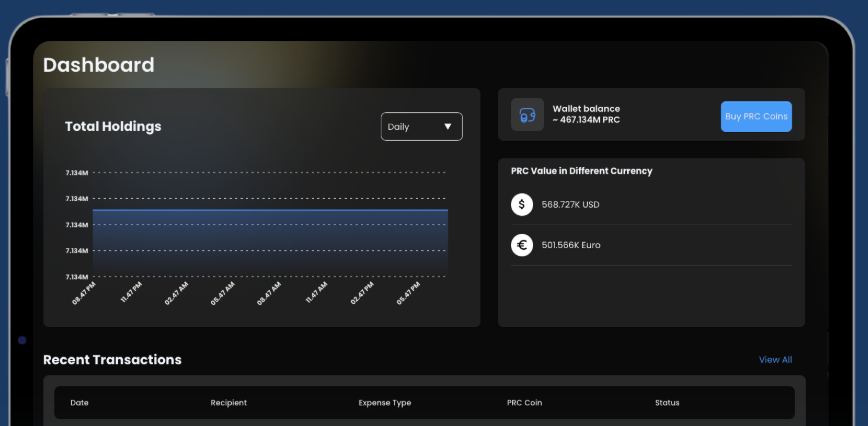Click the Recent Transactions heading
Screen dimensions: 868x426
tap(112, 360)
